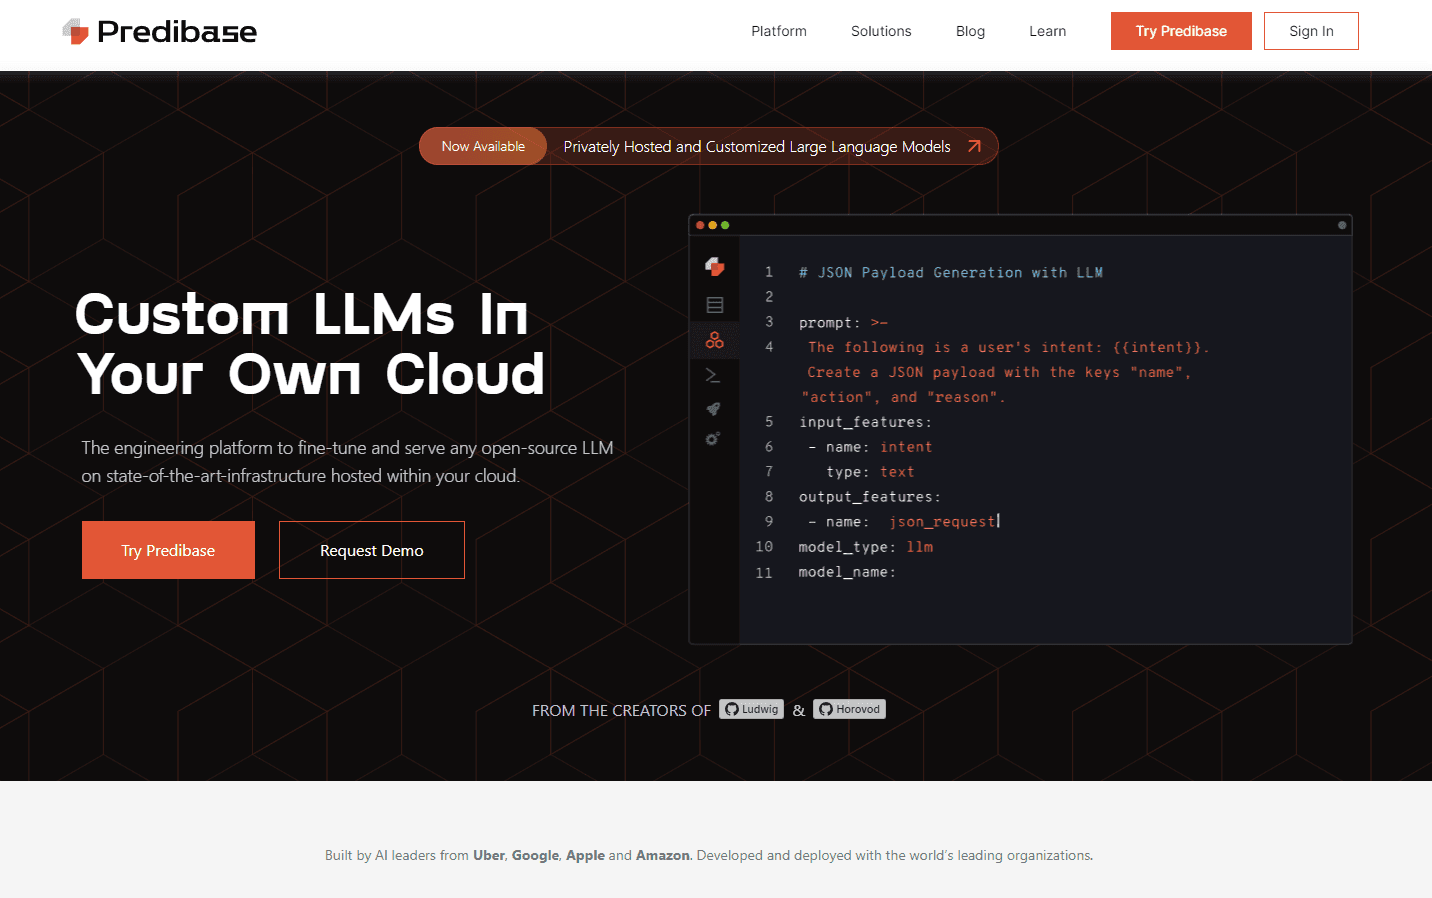Click 'Developed and deployed with the world's leading organizations'

[x=895, y=855]
